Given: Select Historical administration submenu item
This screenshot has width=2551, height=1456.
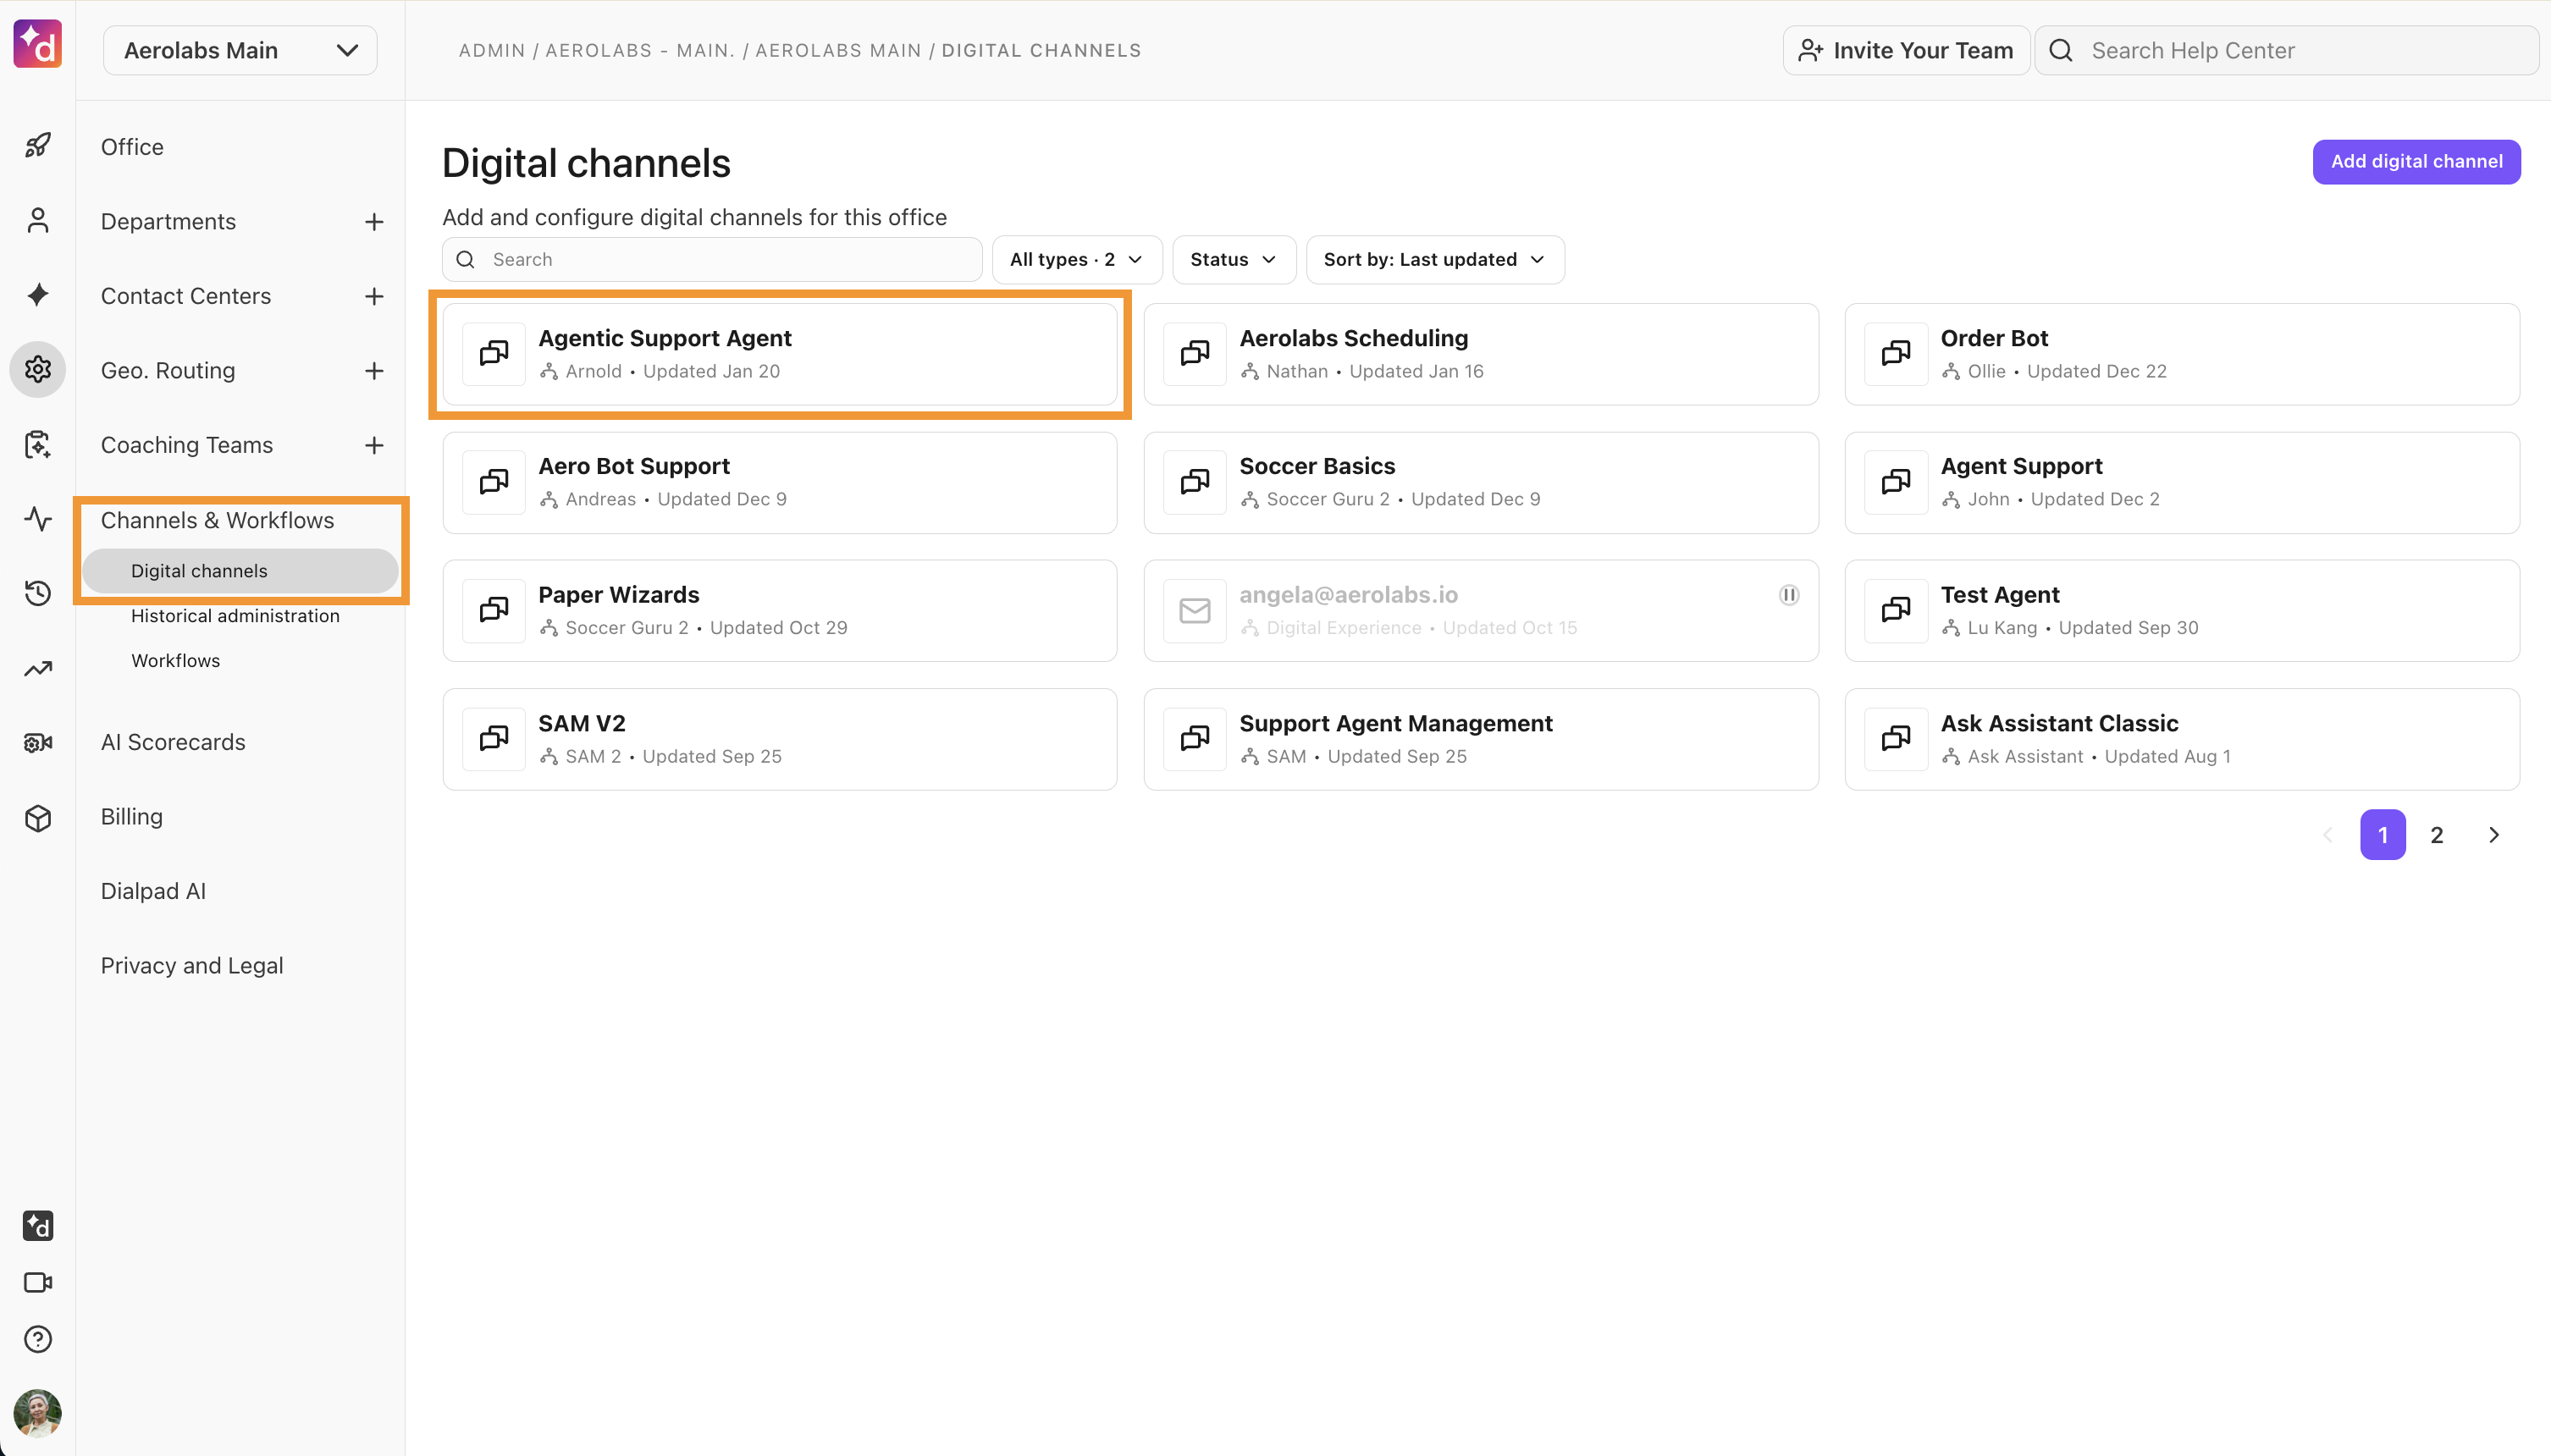Looking at the screenshot, I should pyautogui.click(x=235, y=616).
